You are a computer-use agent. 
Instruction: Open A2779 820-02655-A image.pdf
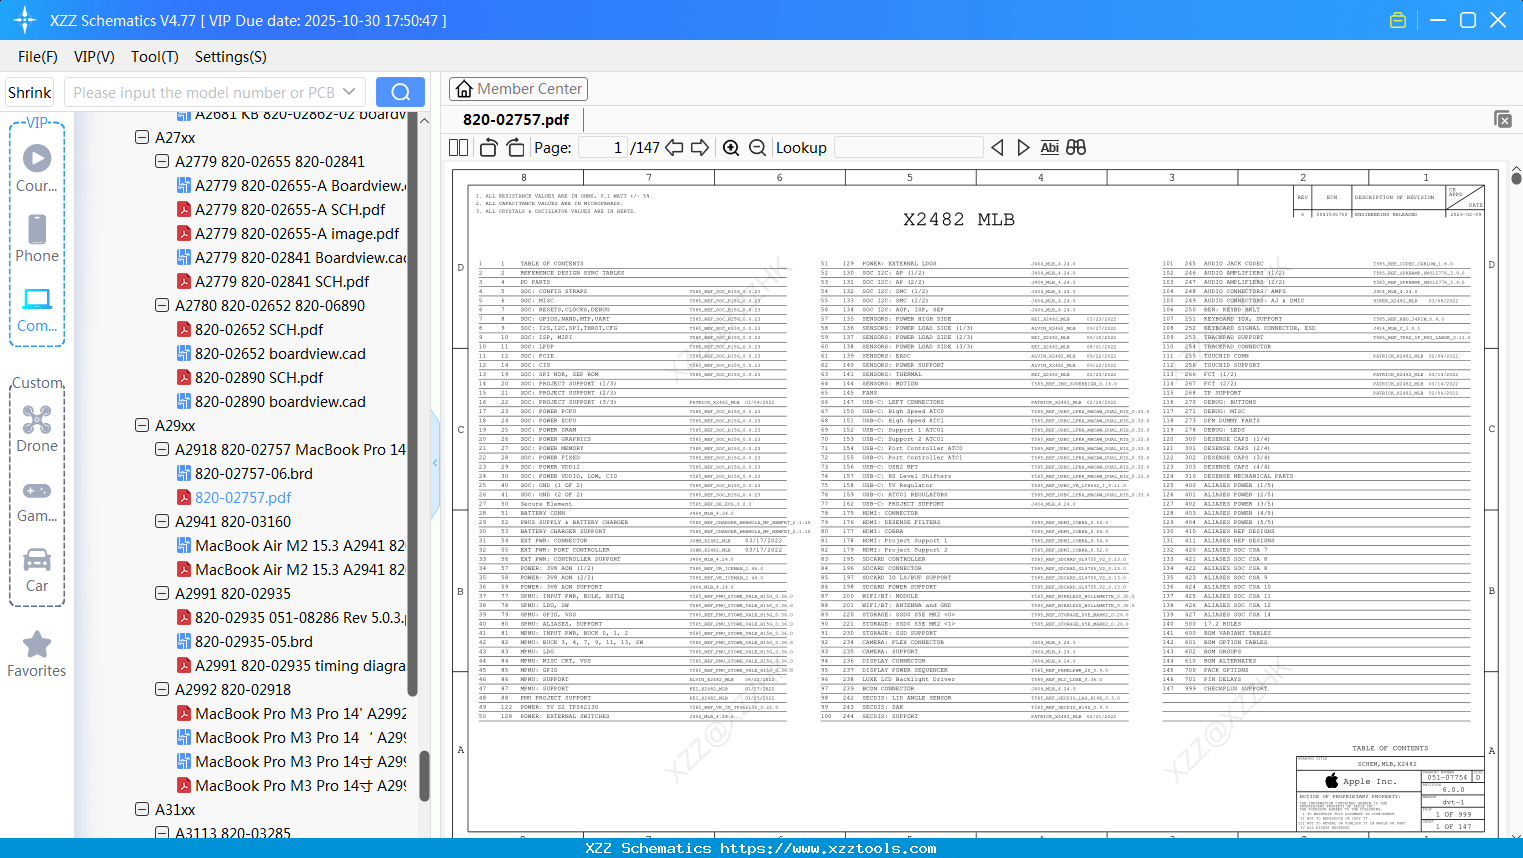288,233
